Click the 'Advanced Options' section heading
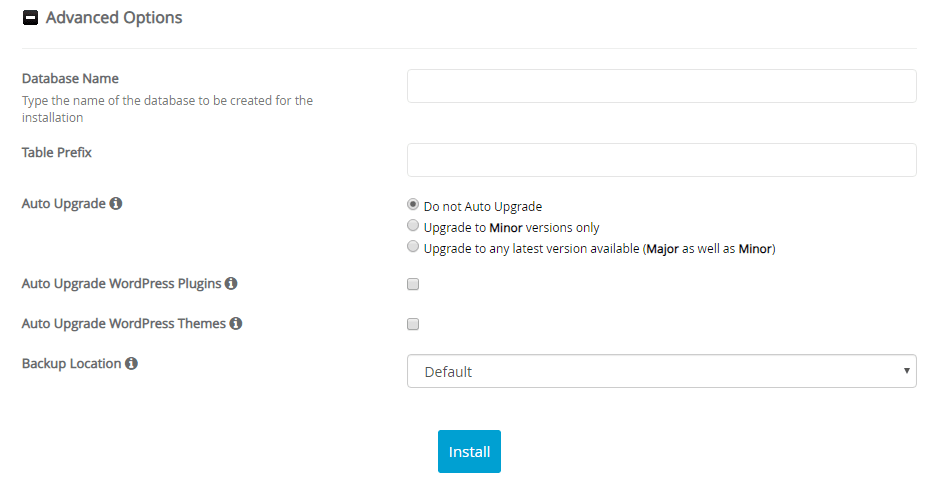 pyautogui.click(x=114, y=18)
